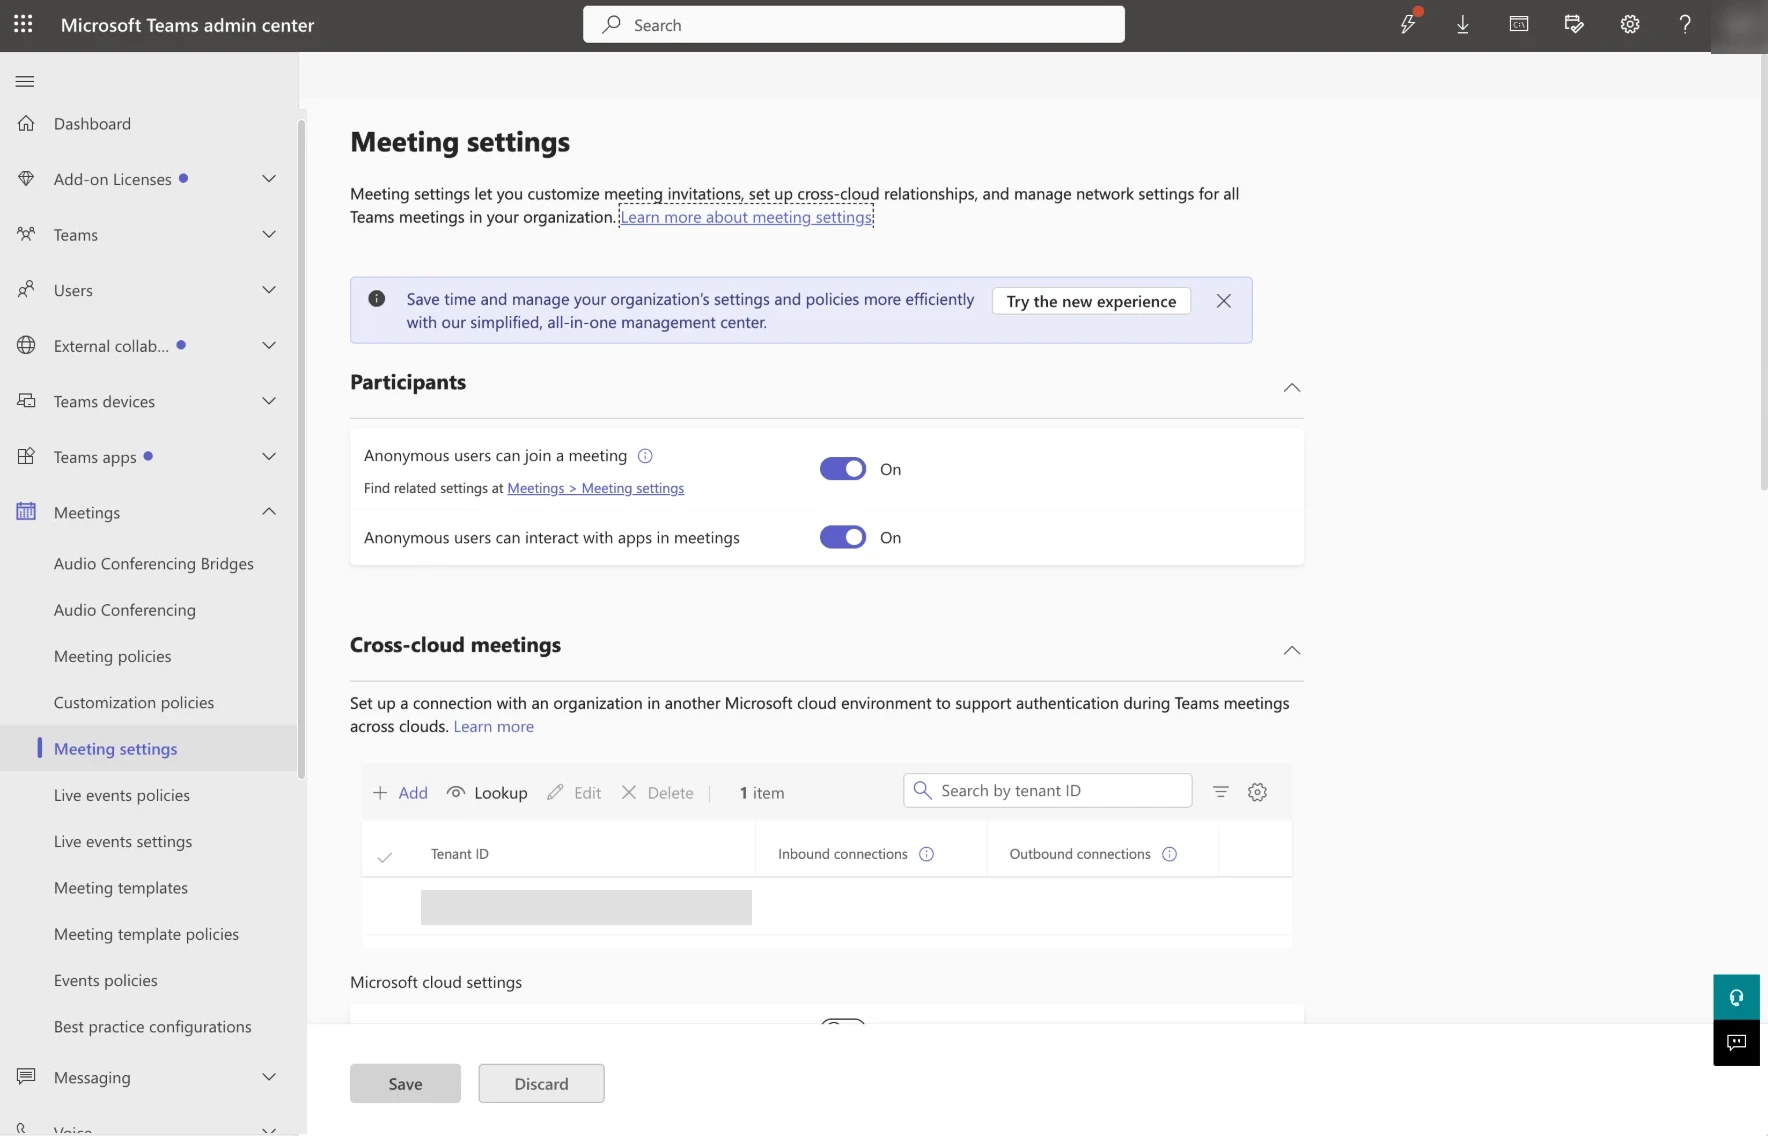Open Live events policies page
The height and width of the screenshot is (1136, 1768).
[122, 795]
